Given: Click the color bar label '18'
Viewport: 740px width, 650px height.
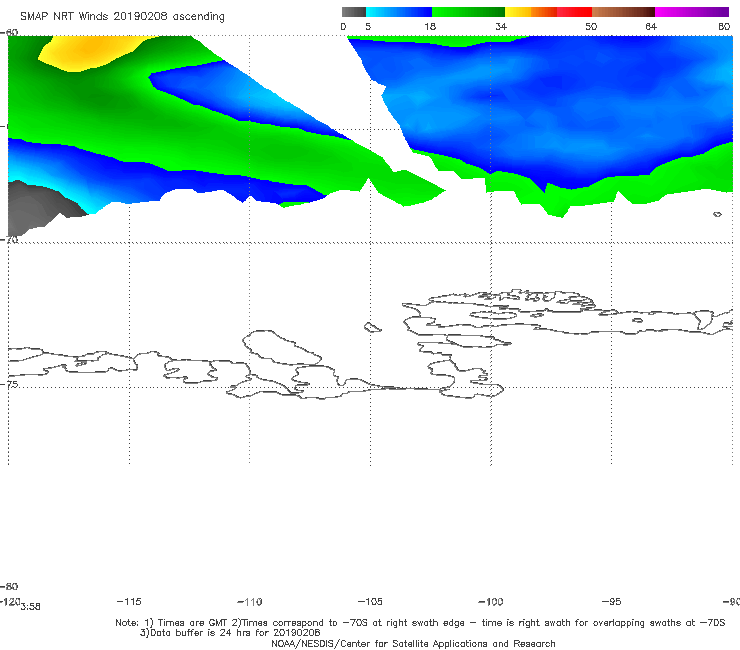Looking at the screenshot, I should tap(430, 26).
